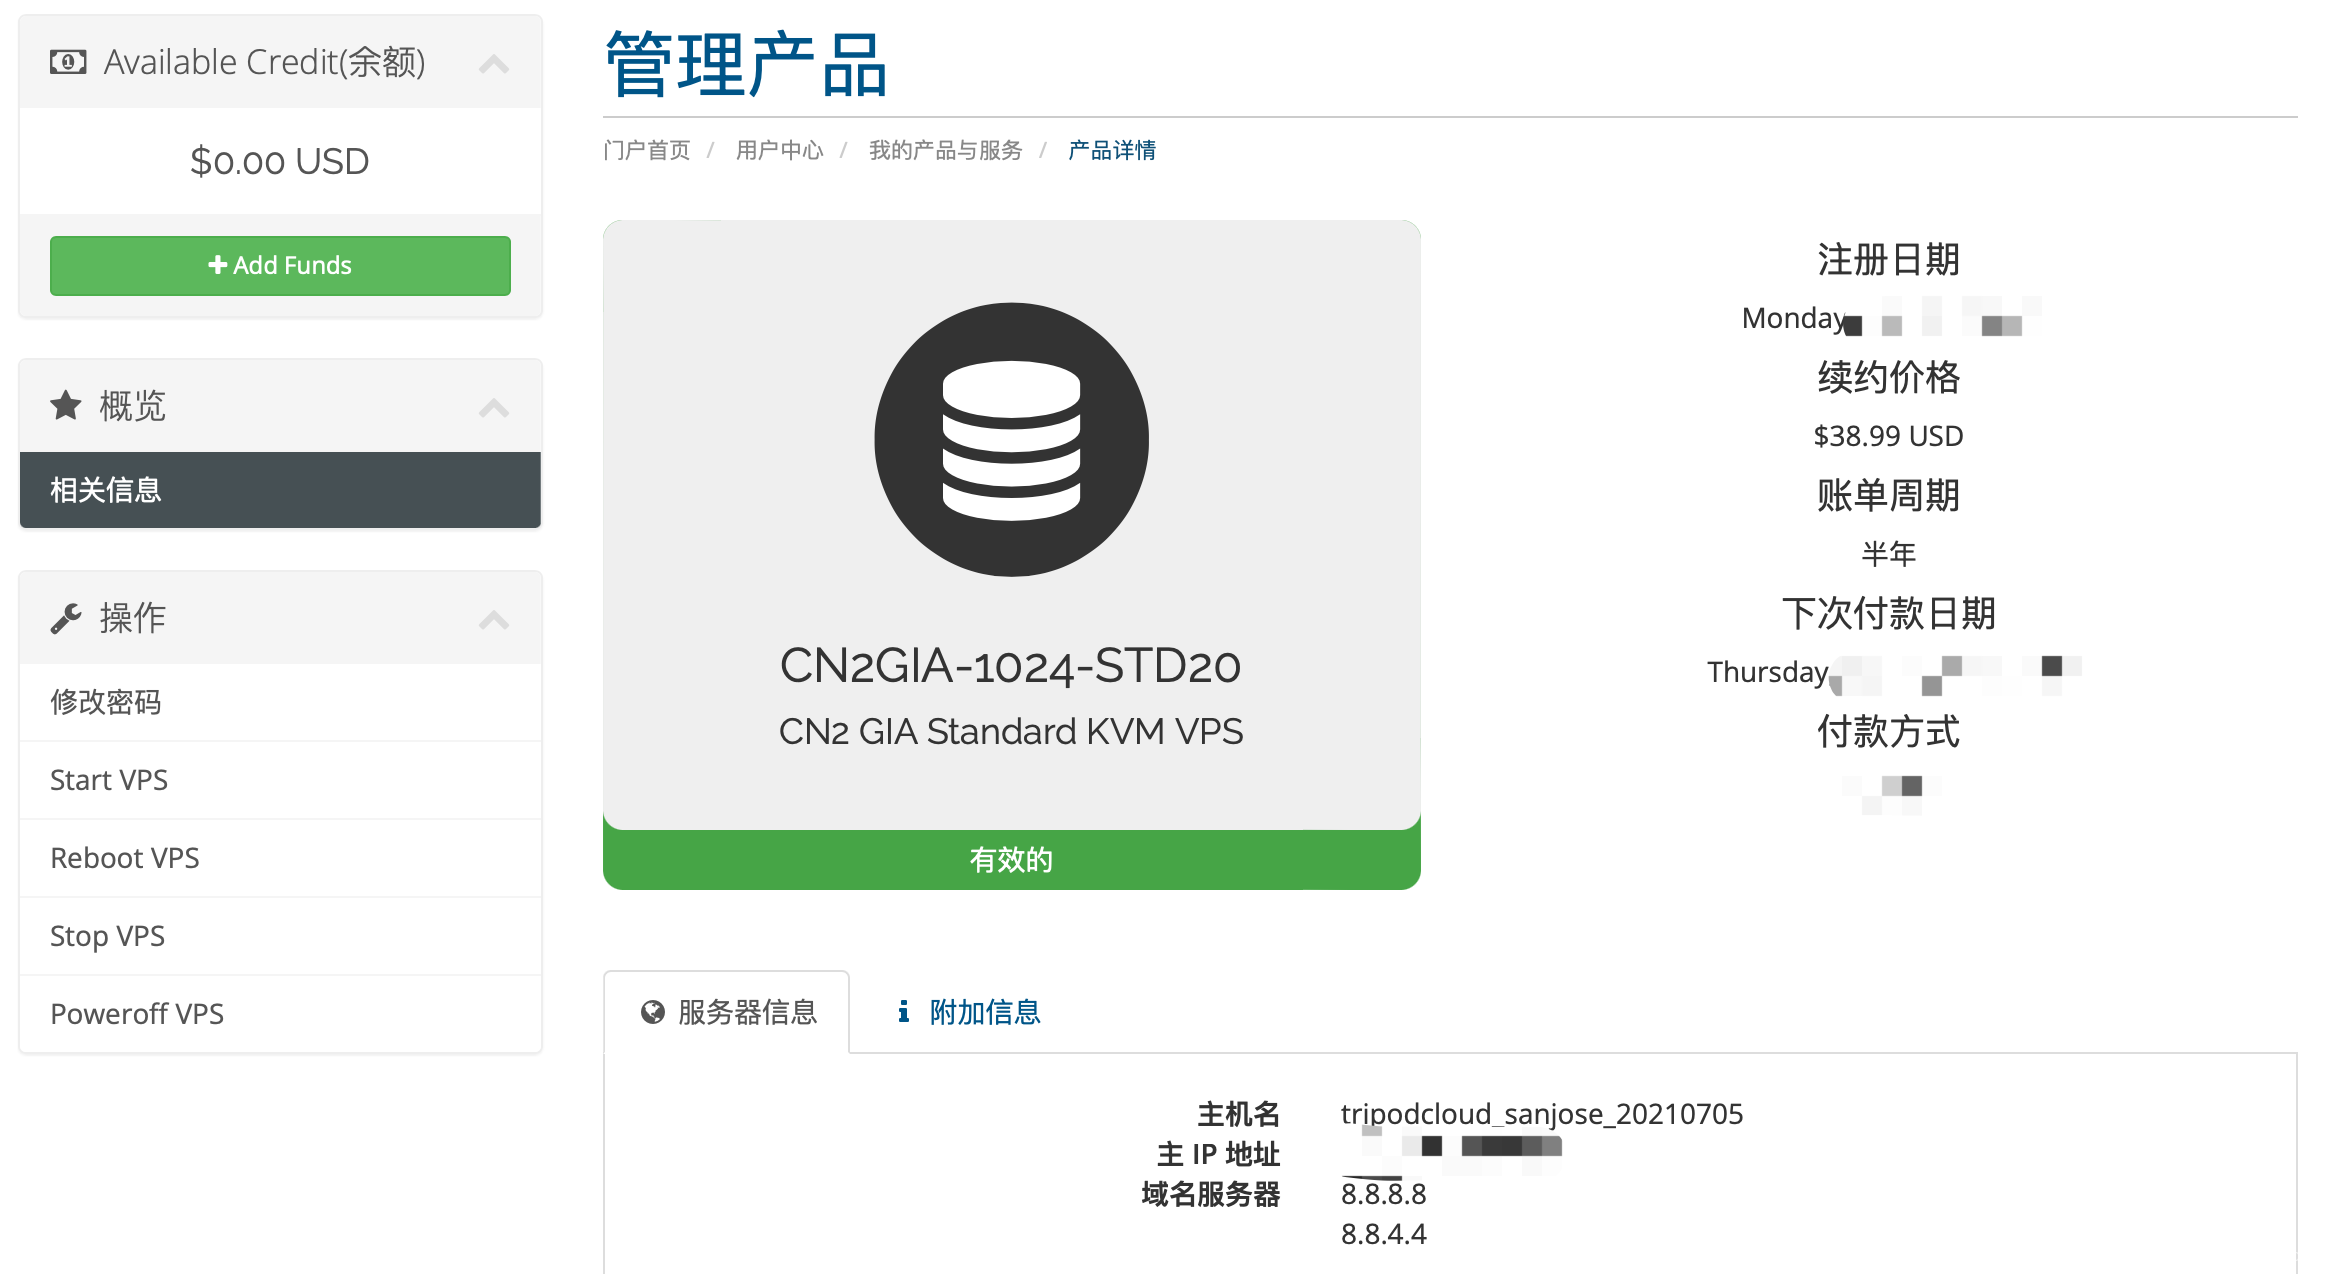Click the green 有效的 status bar

tap(1009, 858)
